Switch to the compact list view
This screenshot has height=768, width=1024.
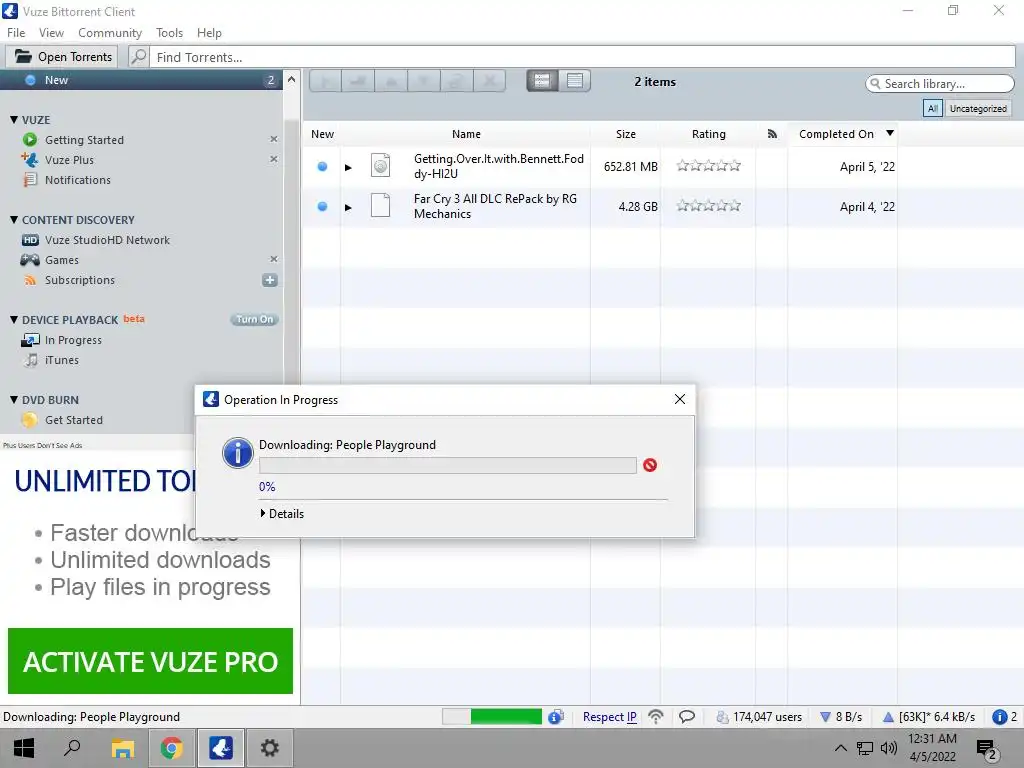click(x=575, y=80)
